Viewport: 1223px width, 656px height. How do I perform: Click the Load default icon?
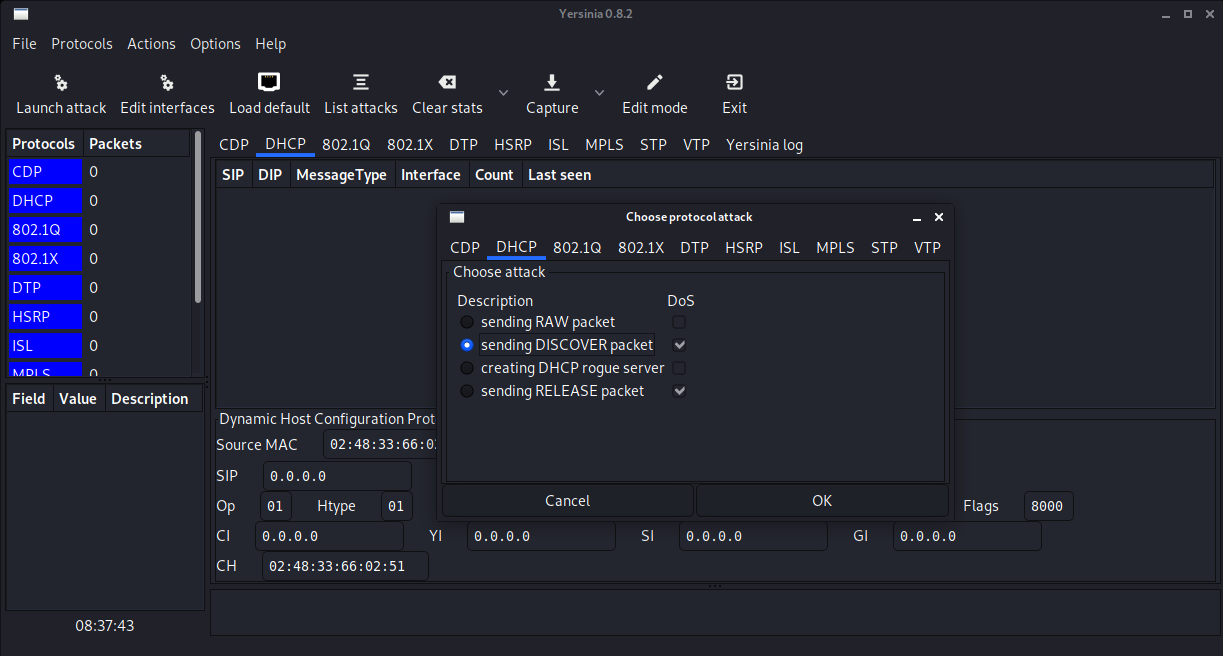pyautogui.click(x=269, y=93)
